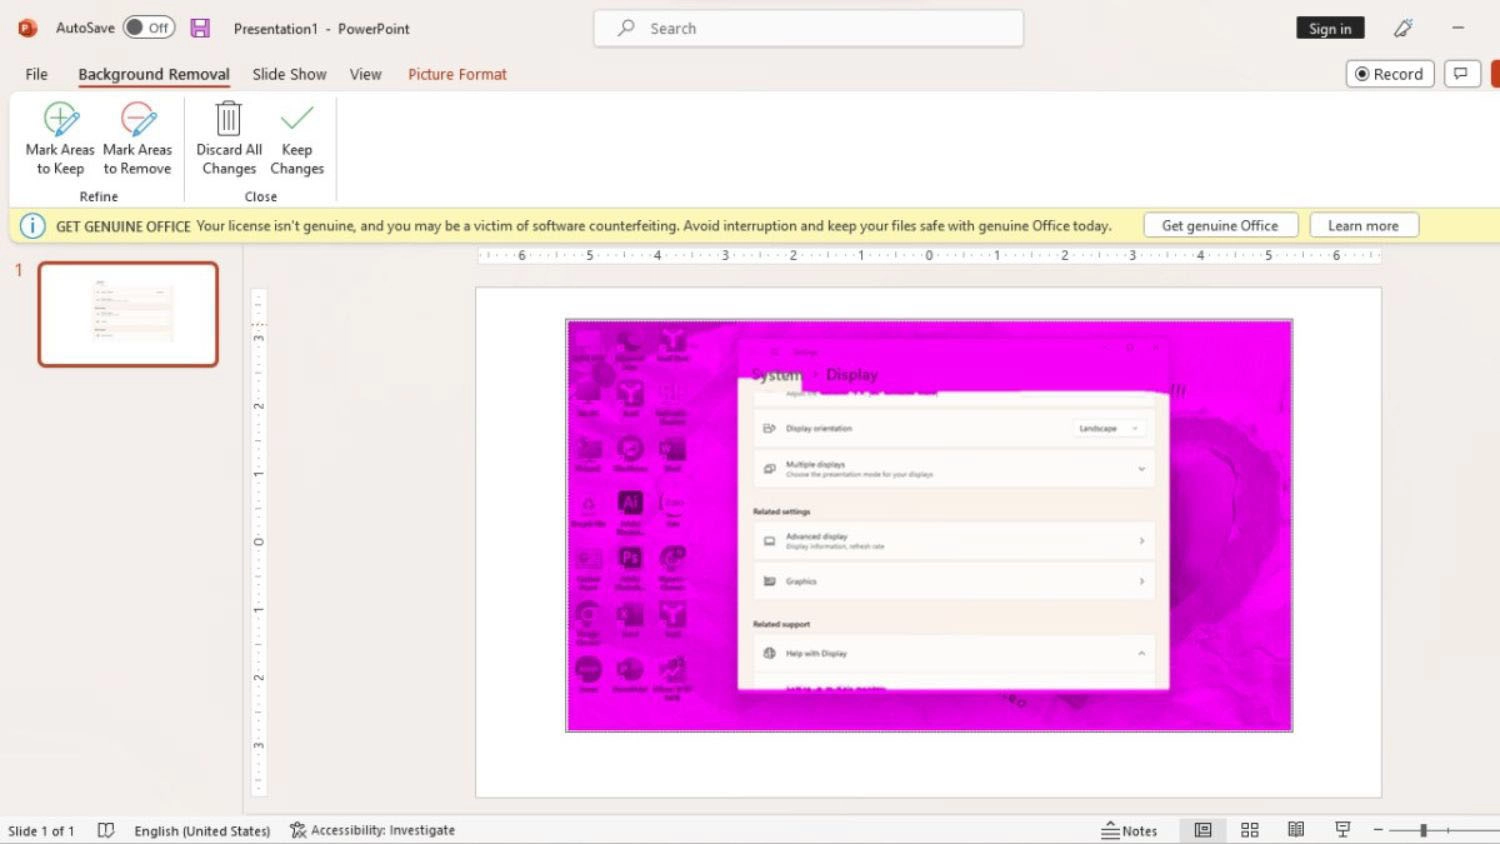The width and height of the screenshot is (1500, 844).
Task: Click English (United States) language indicator
Action: coord(202,830)
